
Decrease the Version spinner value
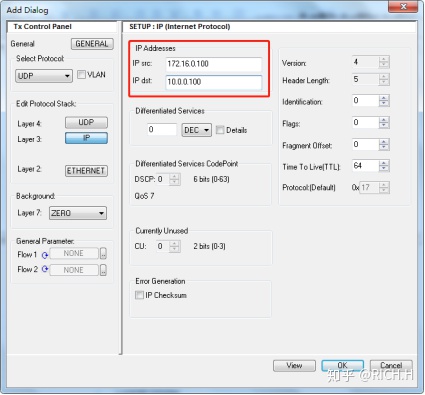point(384,65)
